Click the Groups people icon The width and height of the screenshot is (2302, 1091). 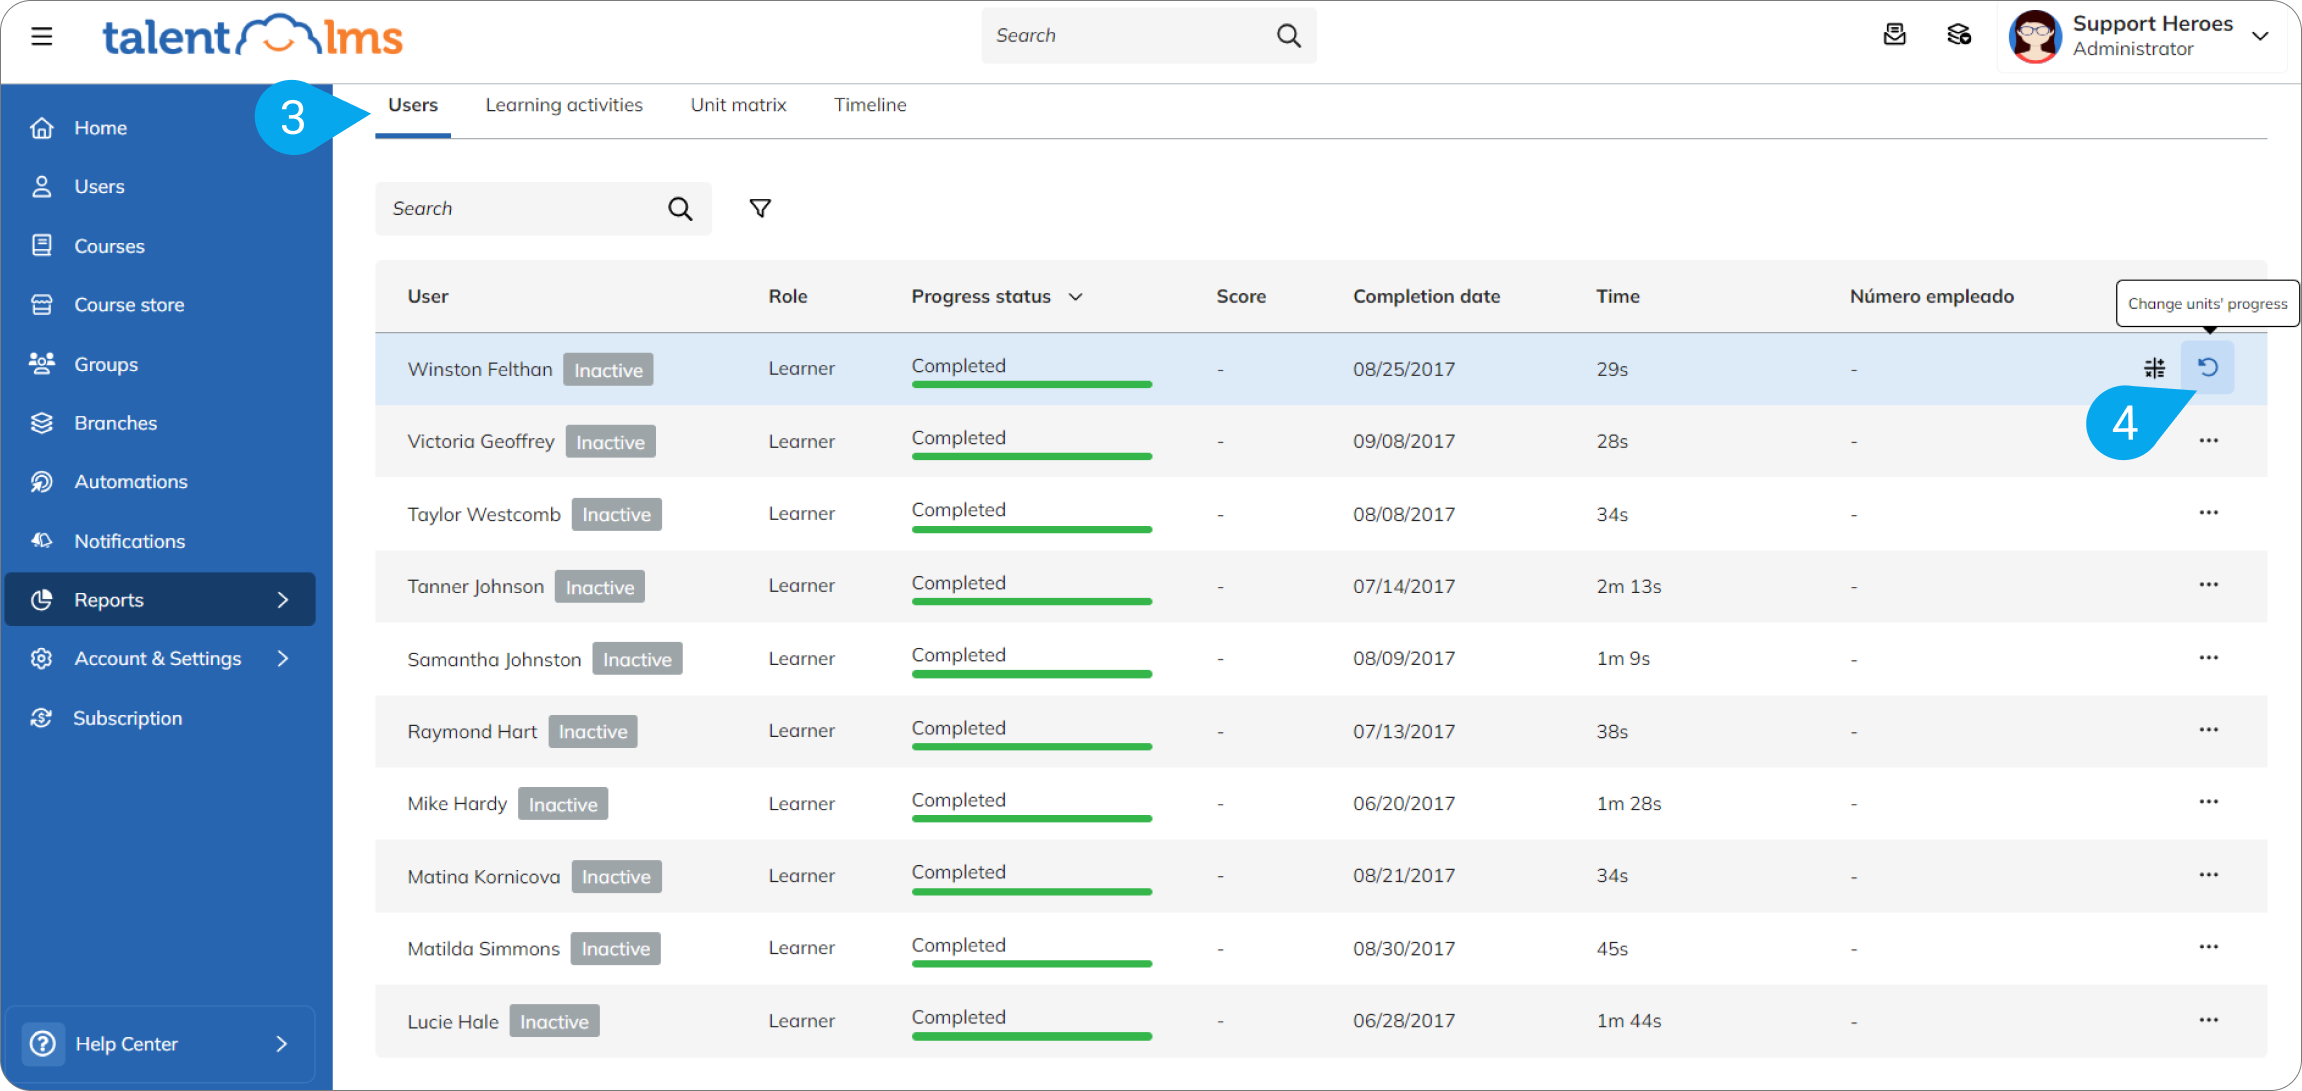click(x=41, y=364)
